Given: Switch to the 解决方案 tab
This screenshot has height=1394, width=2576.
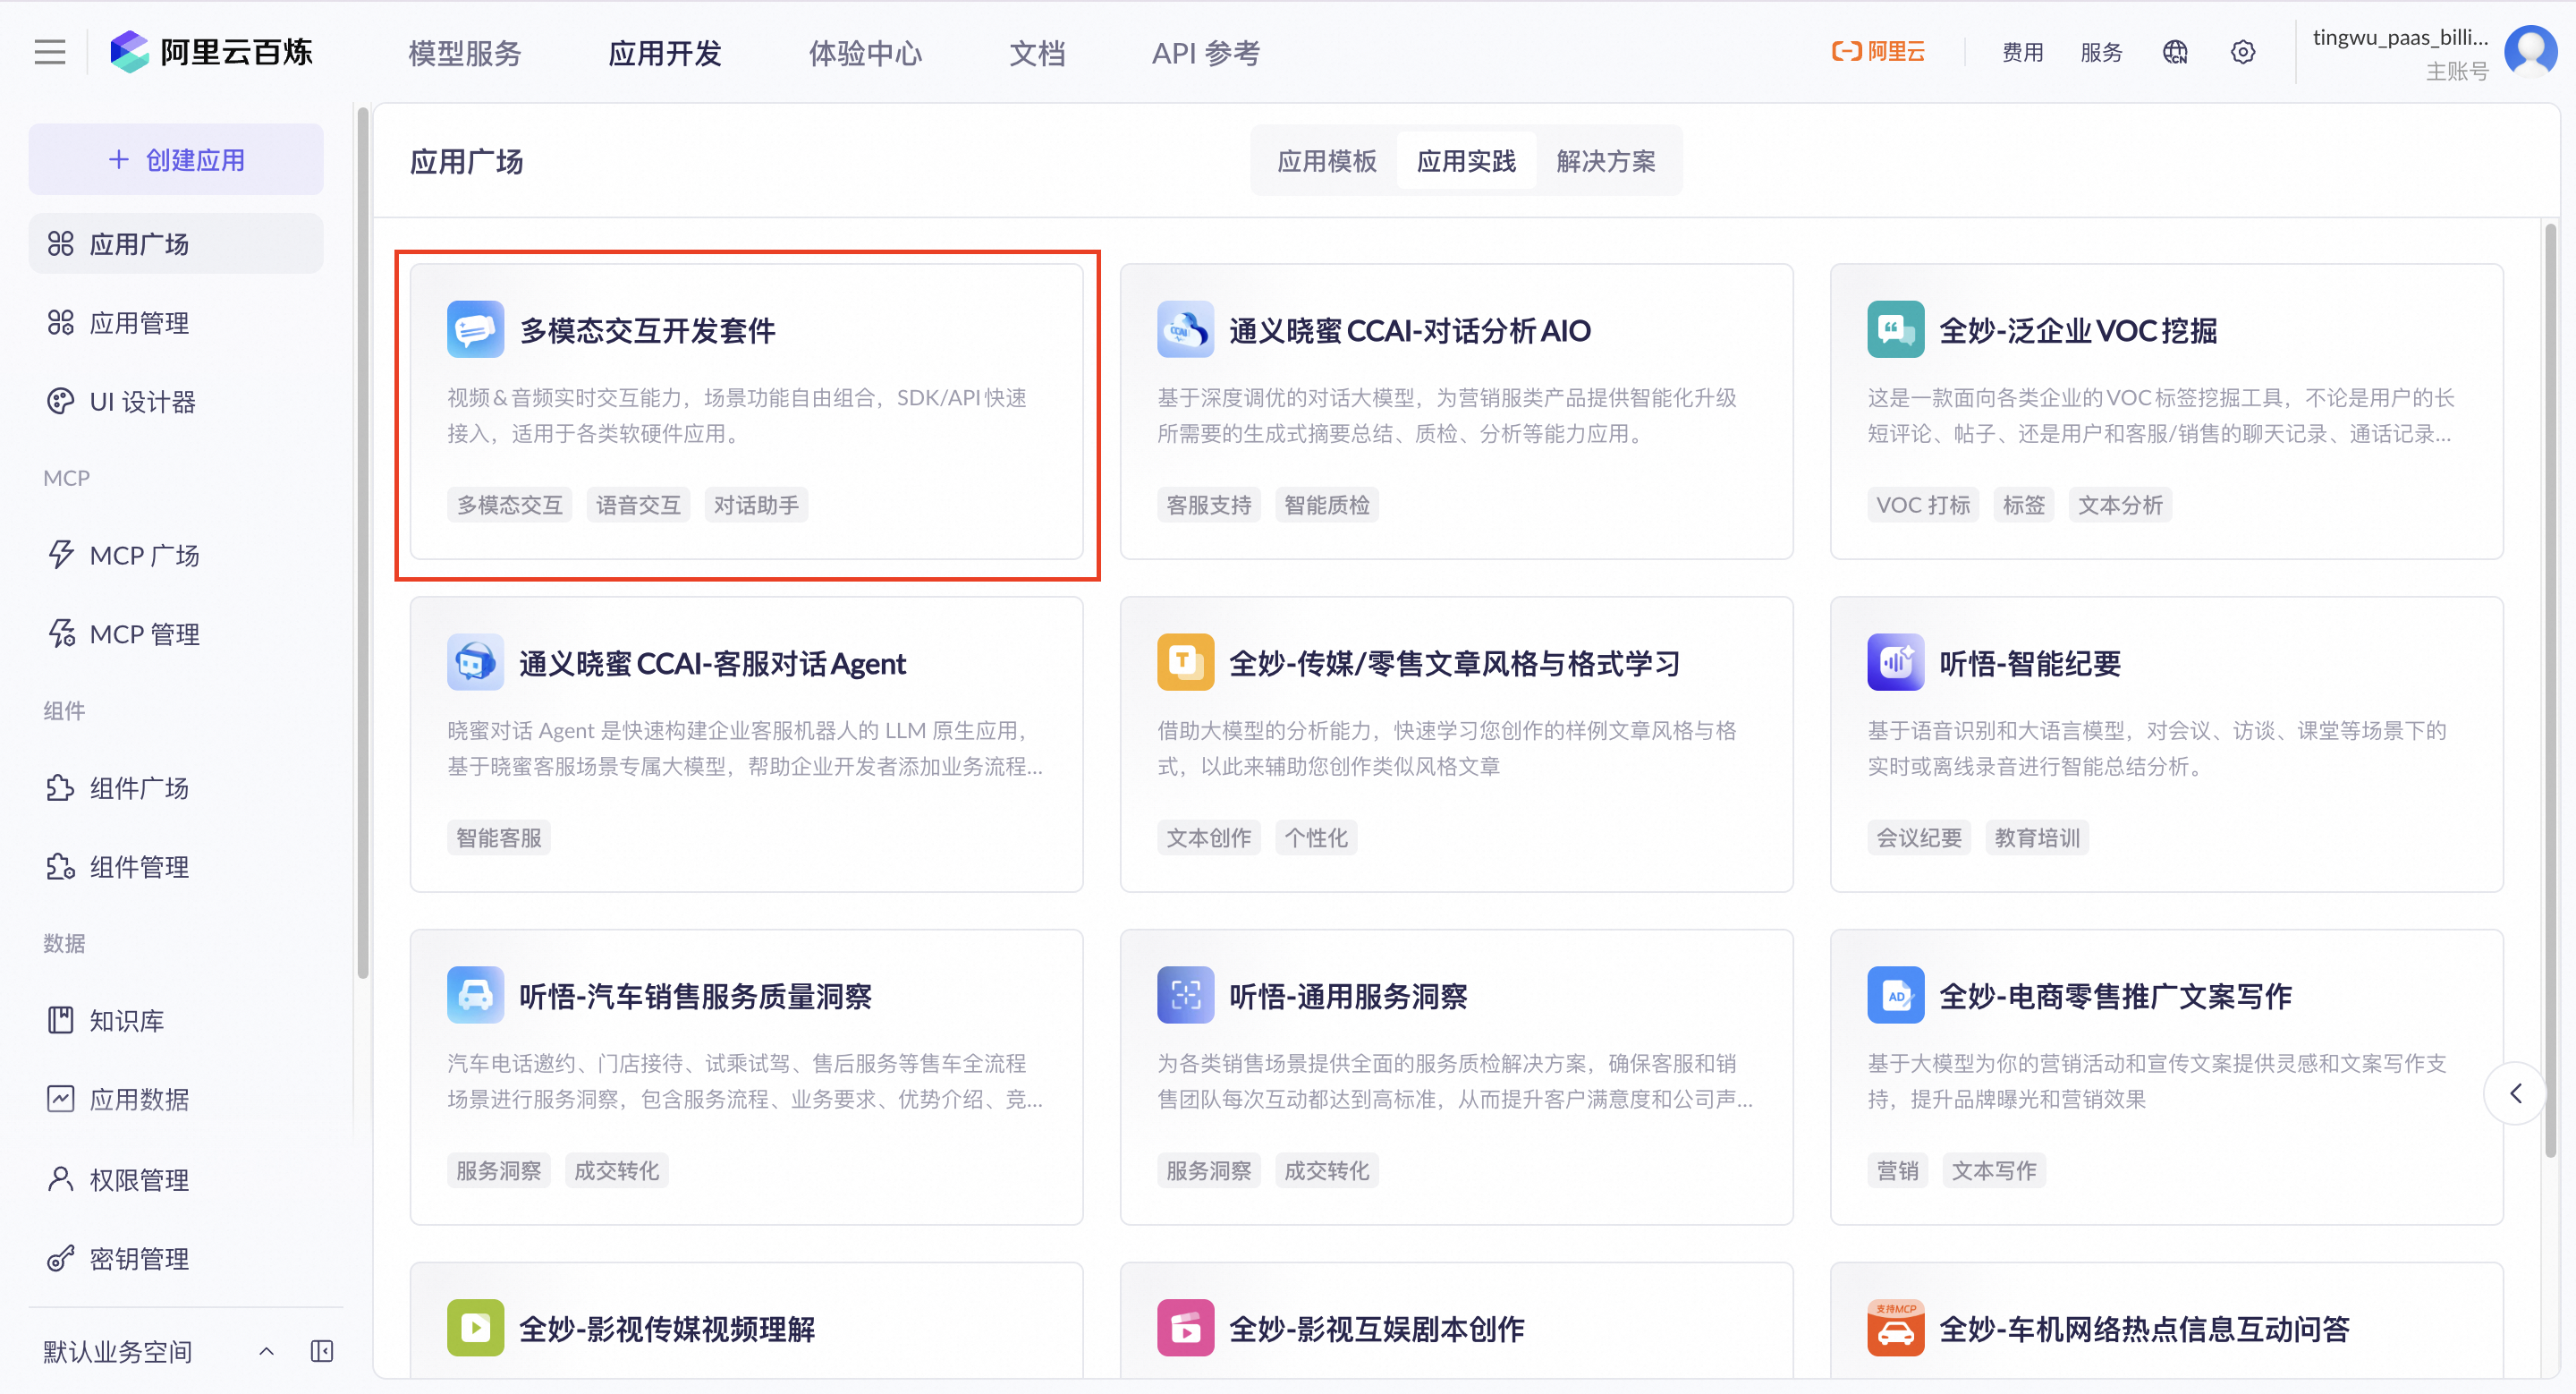Looking at the screenshot, I should coord(1605,161).
